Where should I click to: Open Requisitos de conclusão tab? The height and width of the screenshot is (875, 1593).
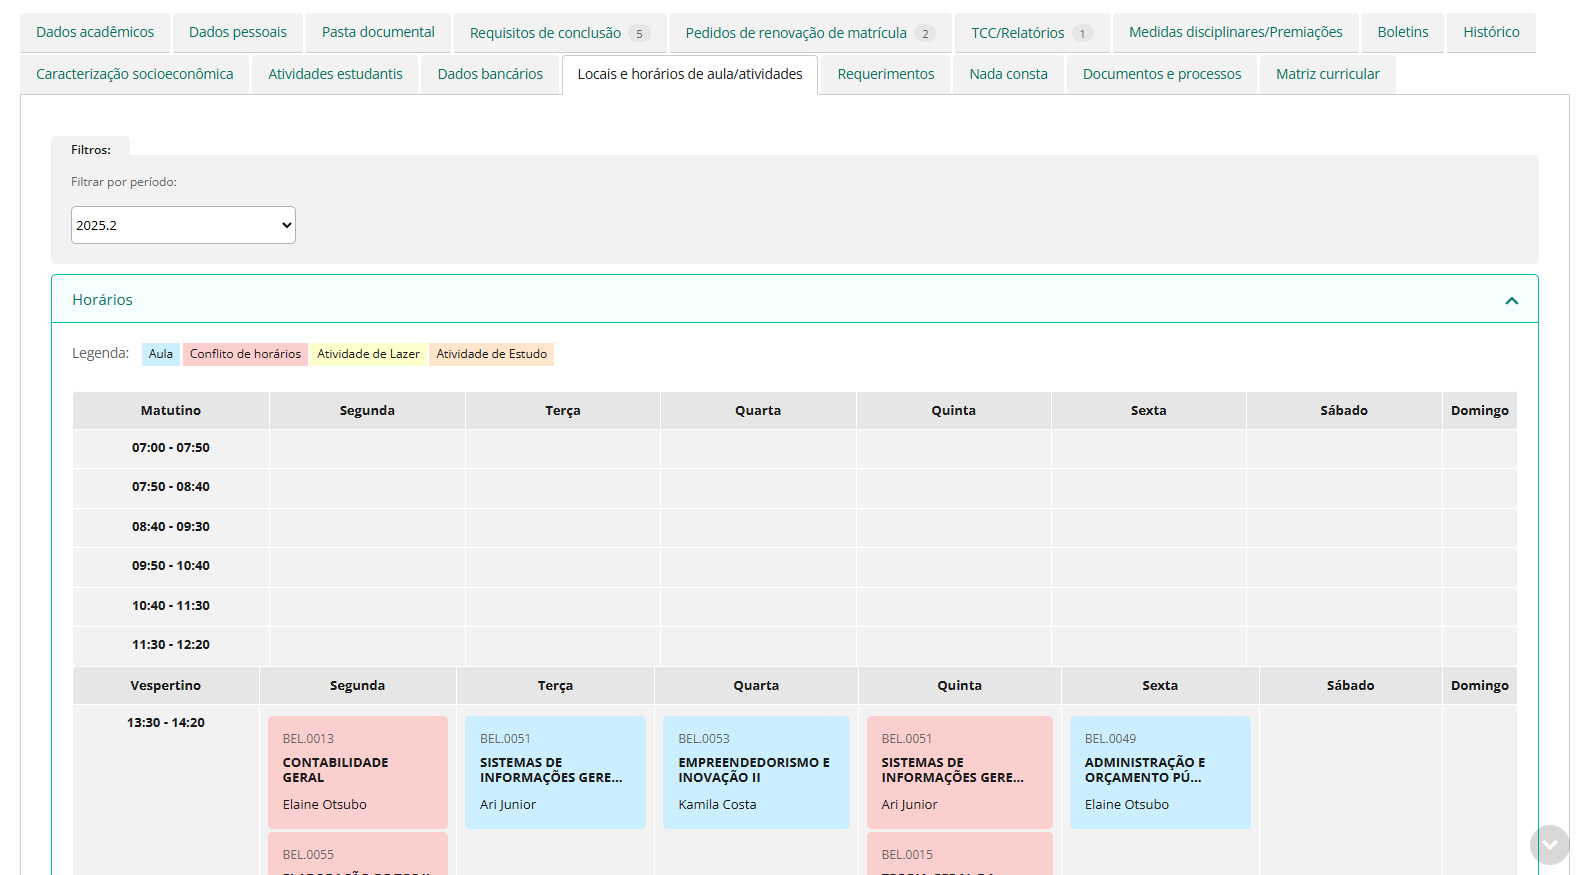(559, 33)
